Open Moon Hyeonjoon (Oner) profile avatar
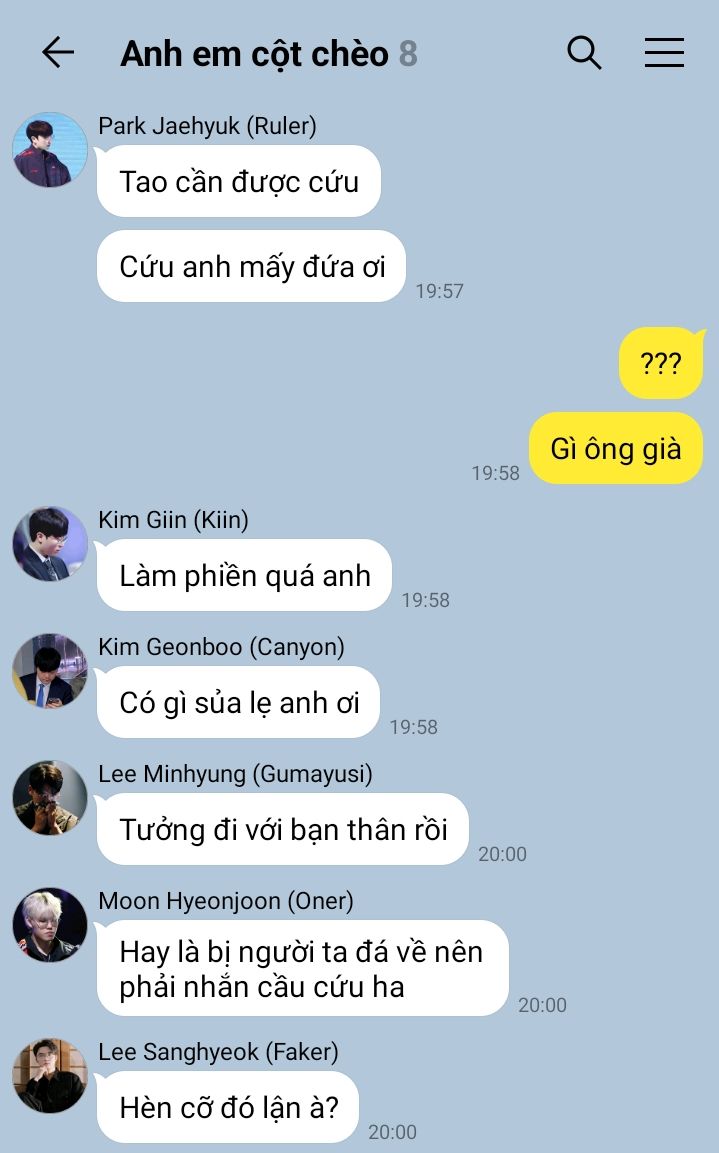719x1153 pixels. click(x=50, y=925)
